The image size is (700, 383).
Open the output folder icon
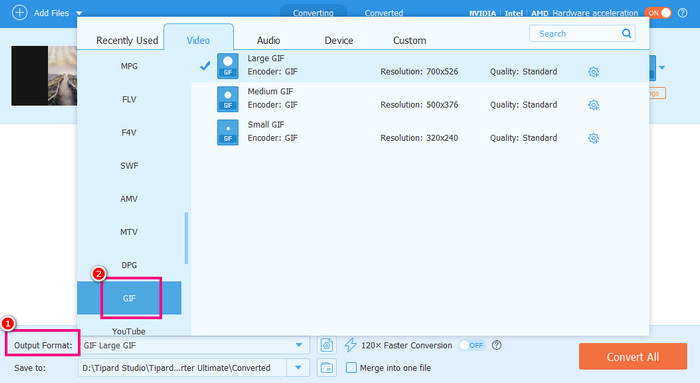coord(327,368)
